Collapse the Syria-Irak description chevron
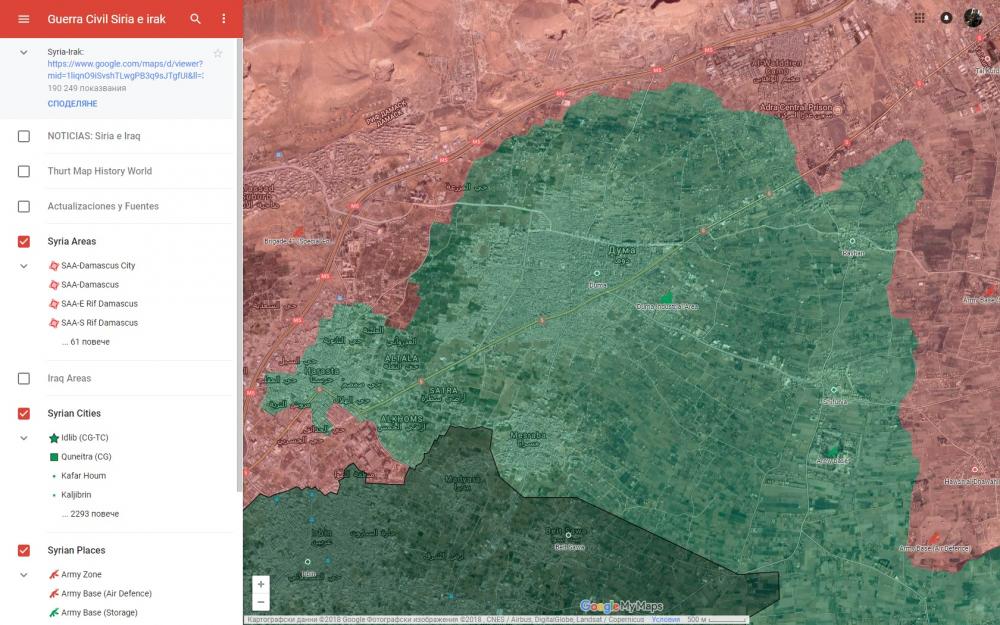 24,52
